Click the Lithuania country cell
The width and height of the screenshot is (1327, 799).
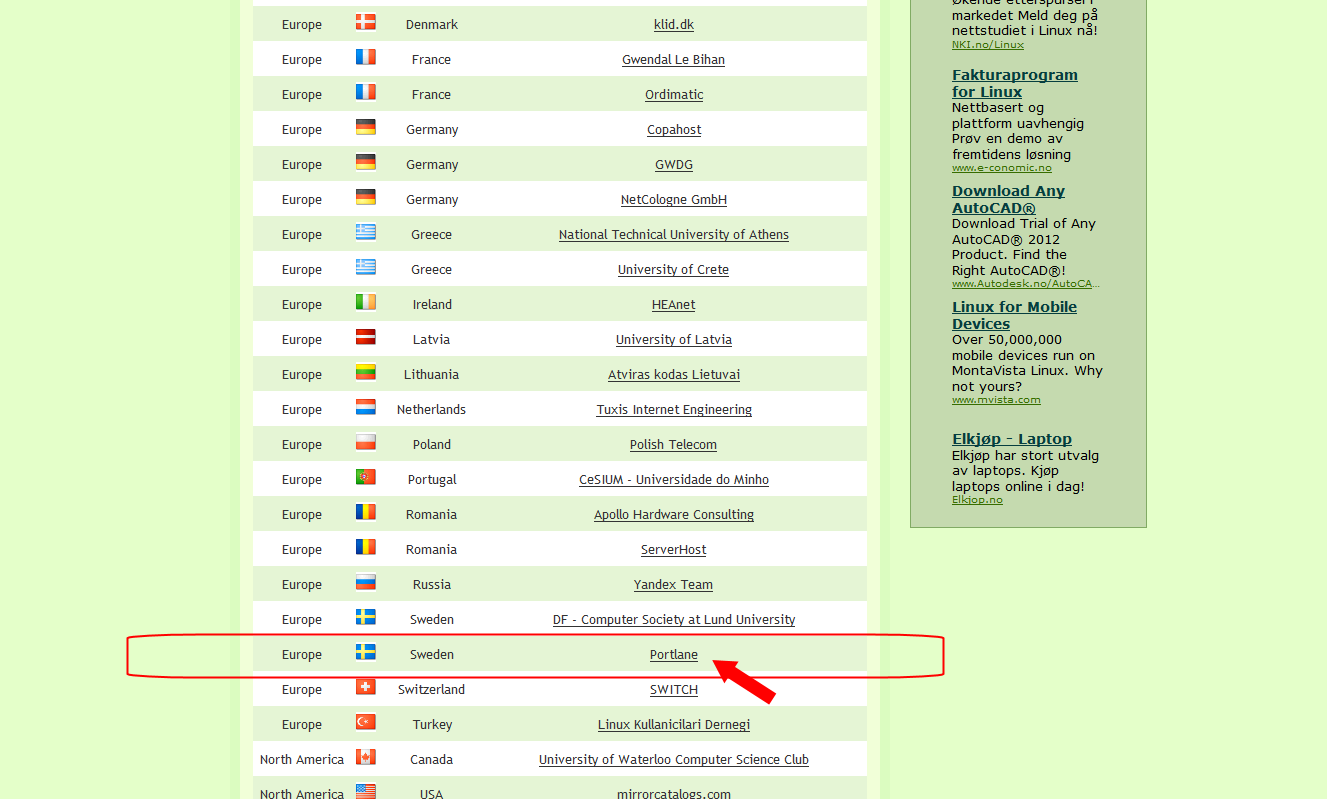[x=432, y=375]
